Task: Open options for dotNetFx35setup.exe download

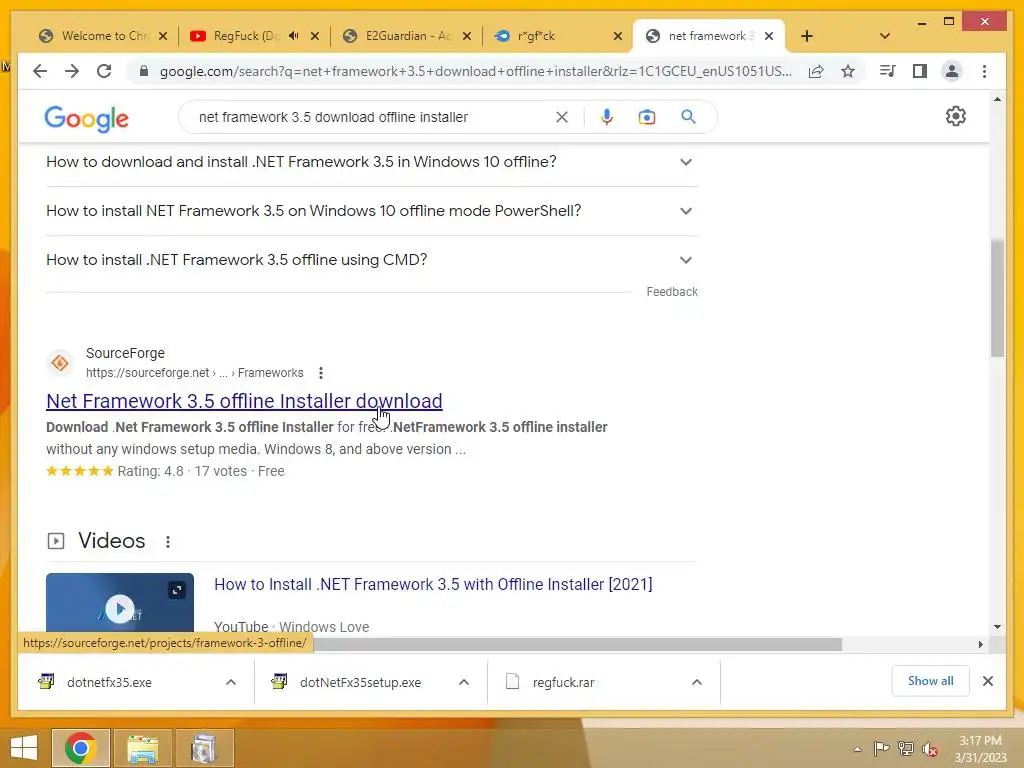Action: pyautogui.click(x=464, y=682)
